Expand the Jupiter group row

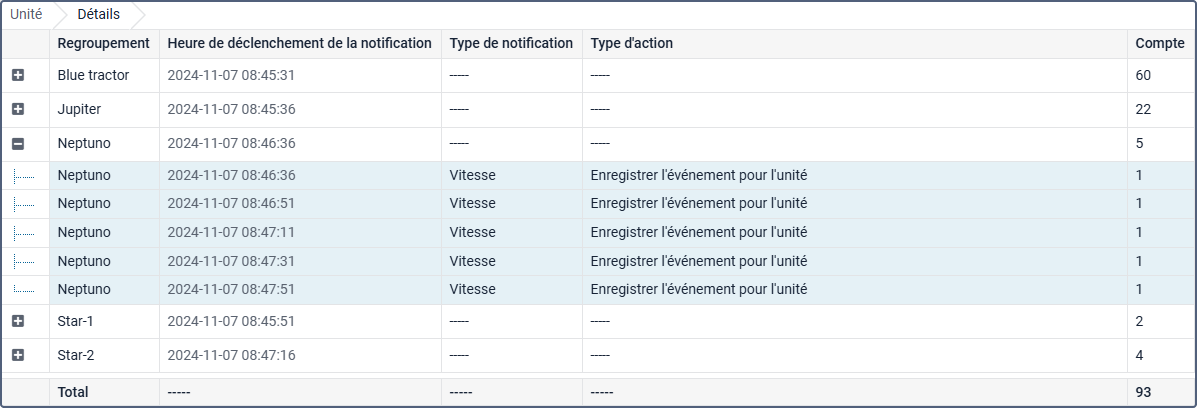[18, 109]
